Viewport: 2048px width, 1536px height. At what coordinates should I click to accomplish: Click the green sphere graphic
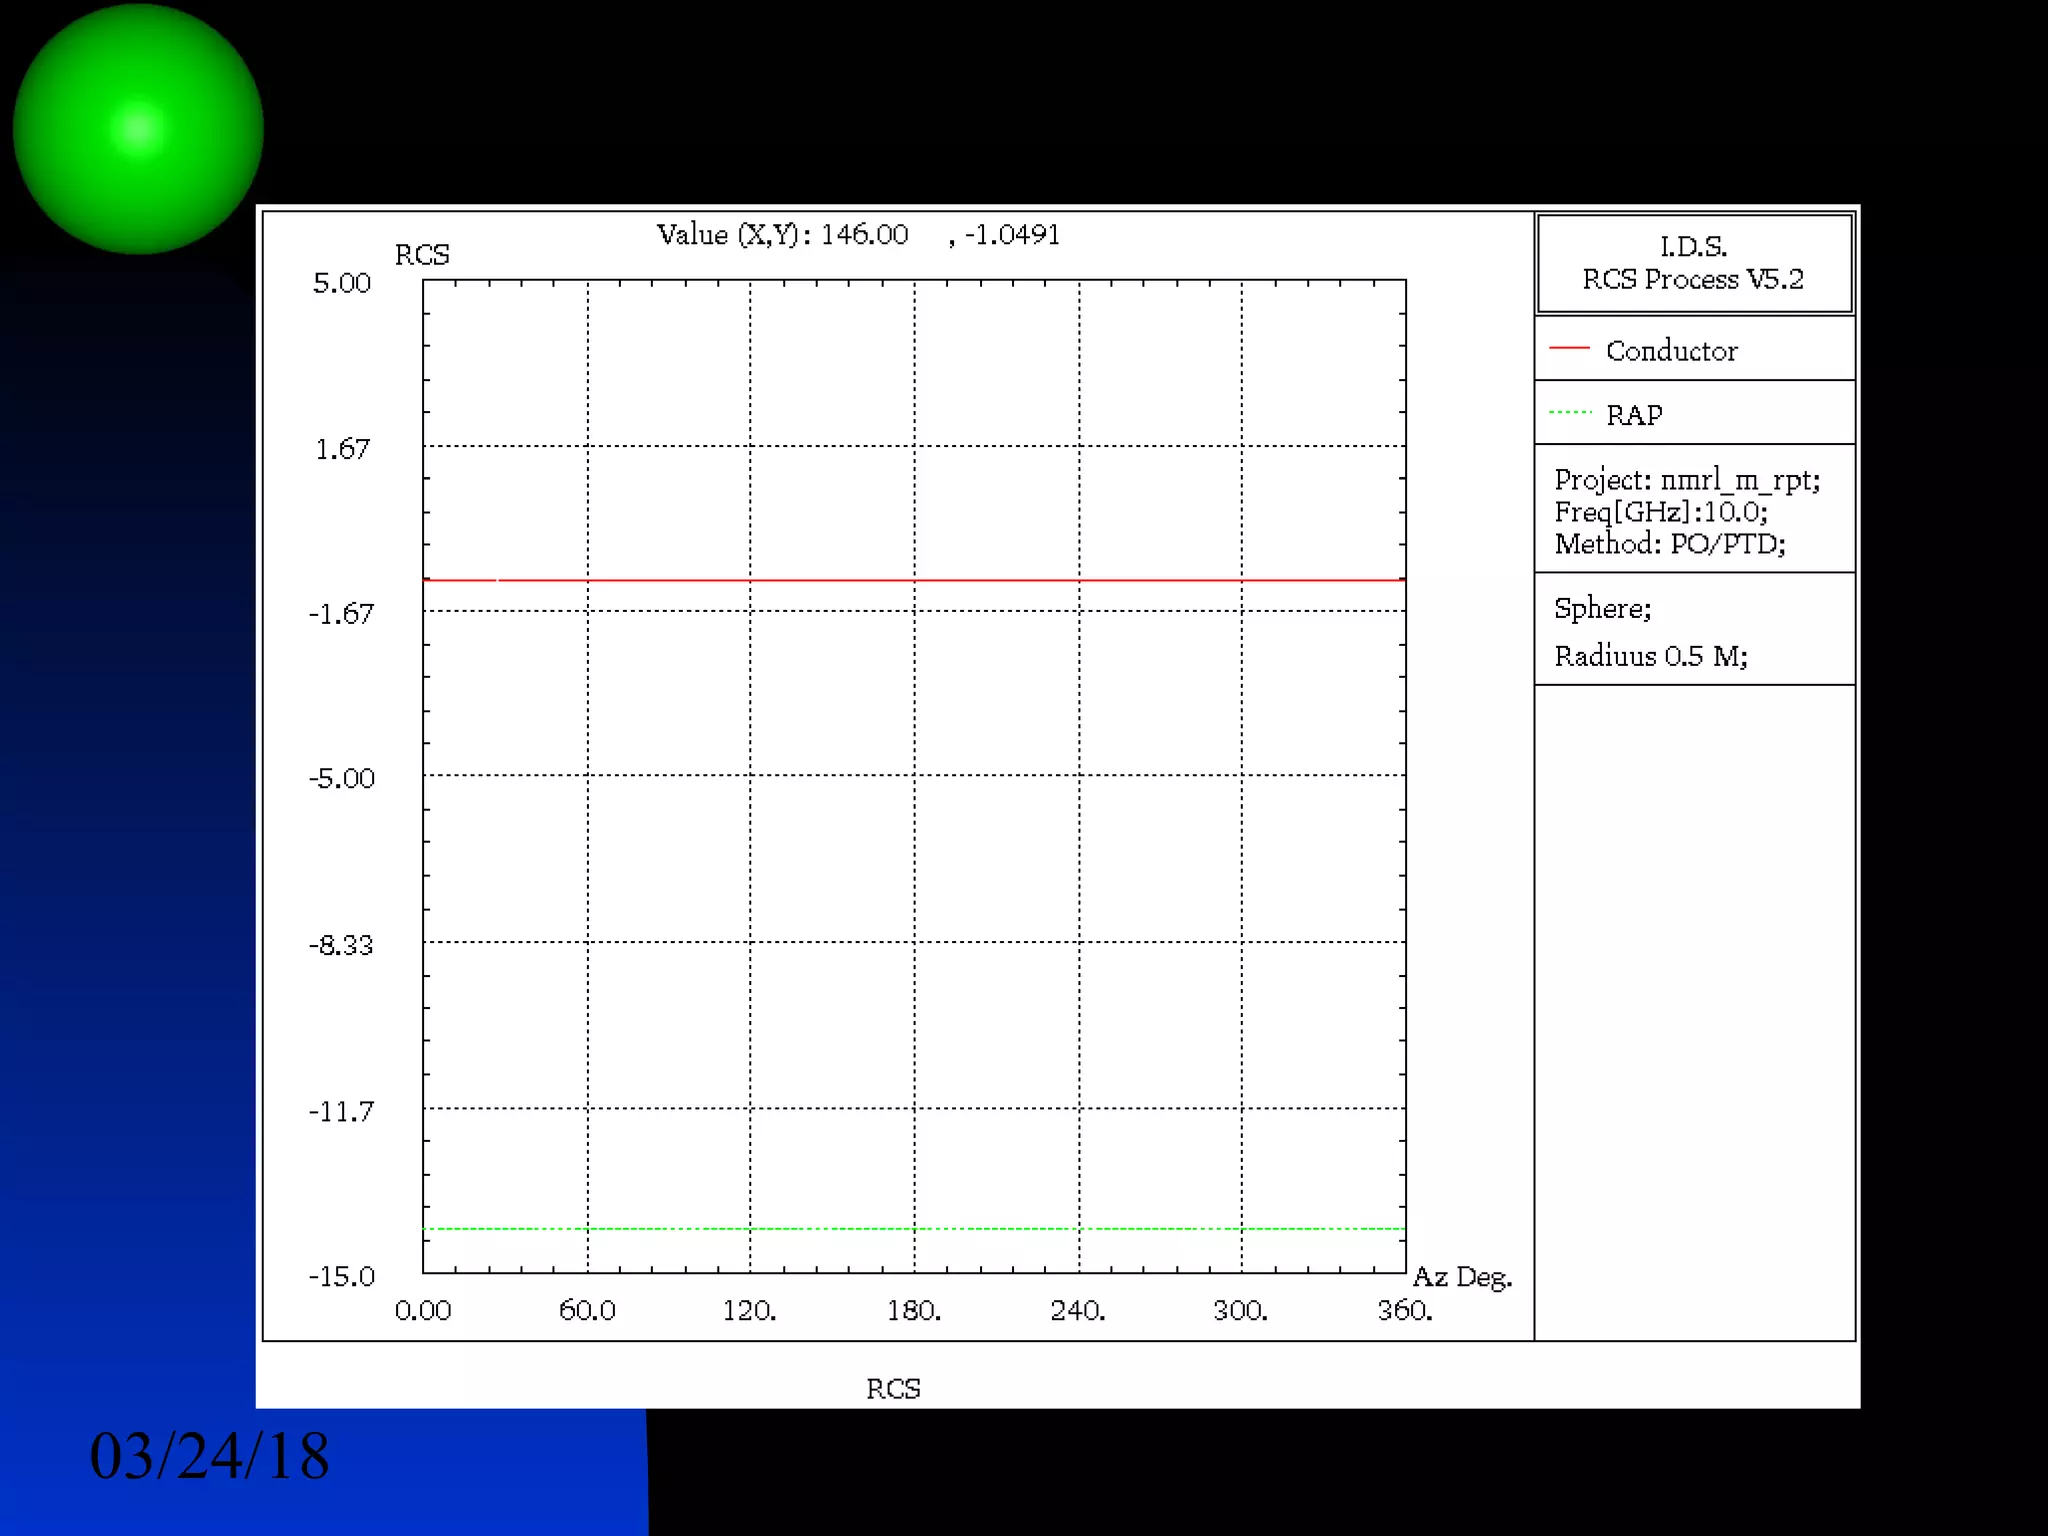tap(138, 129)
